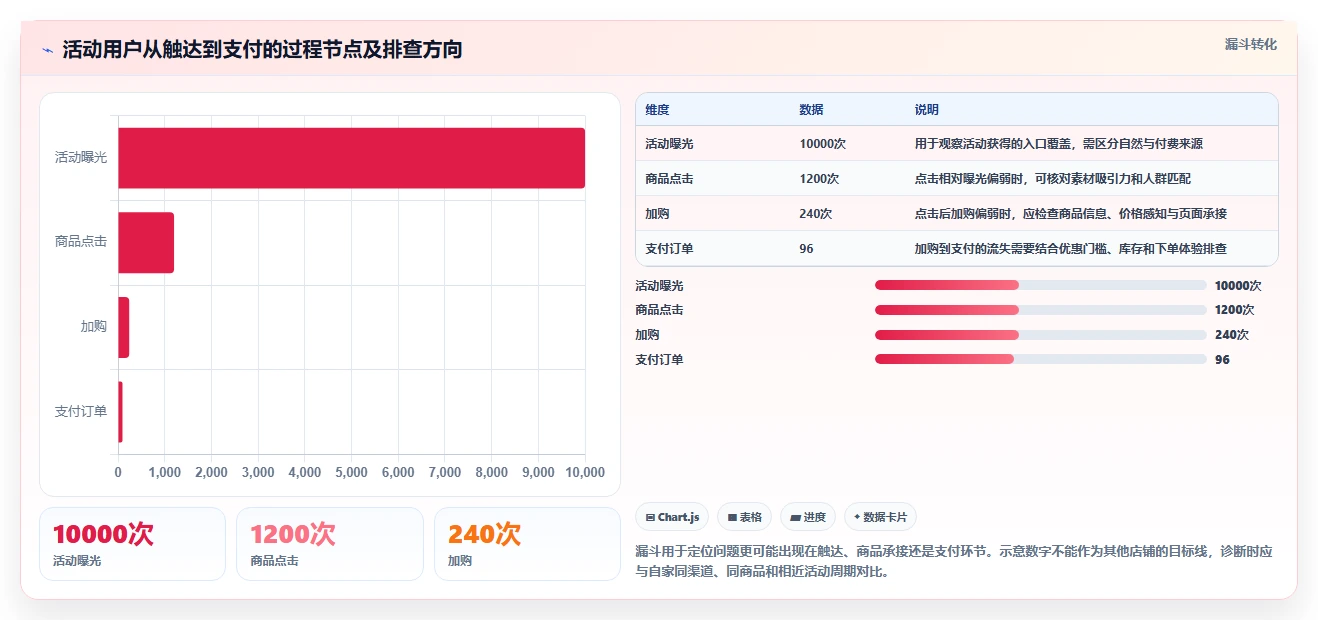Click the 1,000 x-axis tick label
This screenshot has height=620, width=1318.
[x=165, y=473]
